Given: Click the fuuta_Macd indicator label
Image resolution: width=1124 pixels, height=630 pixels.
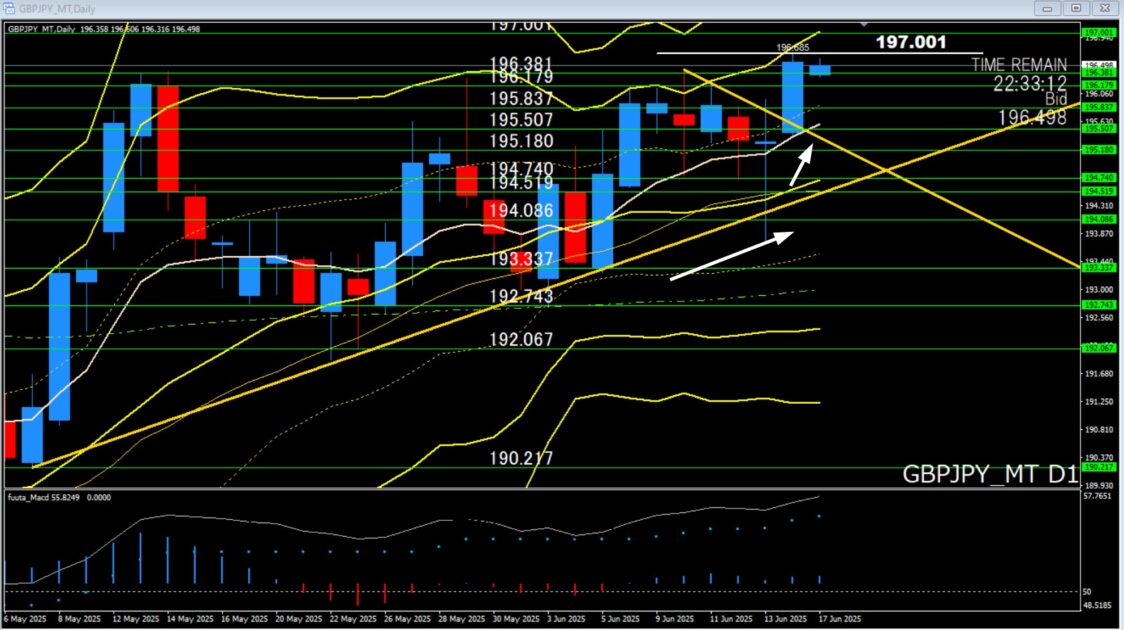Looking at the screenshot, I should [30, 497].
